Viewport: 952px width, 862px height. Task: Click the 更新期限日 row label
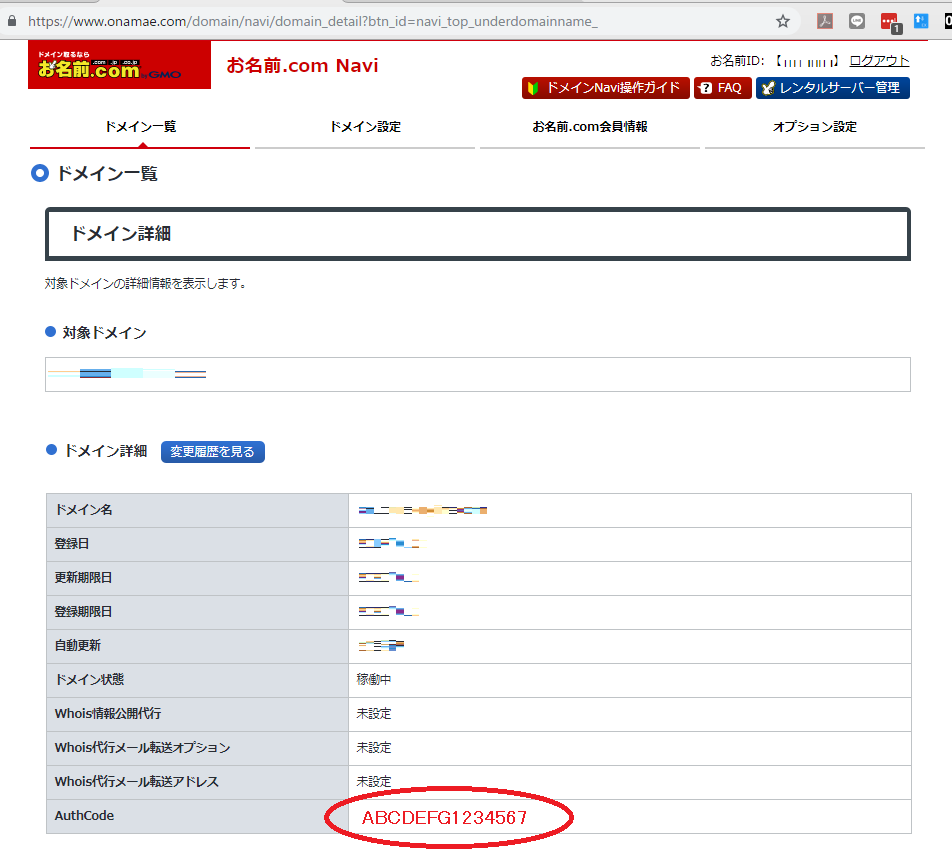(x=83, y=578)
